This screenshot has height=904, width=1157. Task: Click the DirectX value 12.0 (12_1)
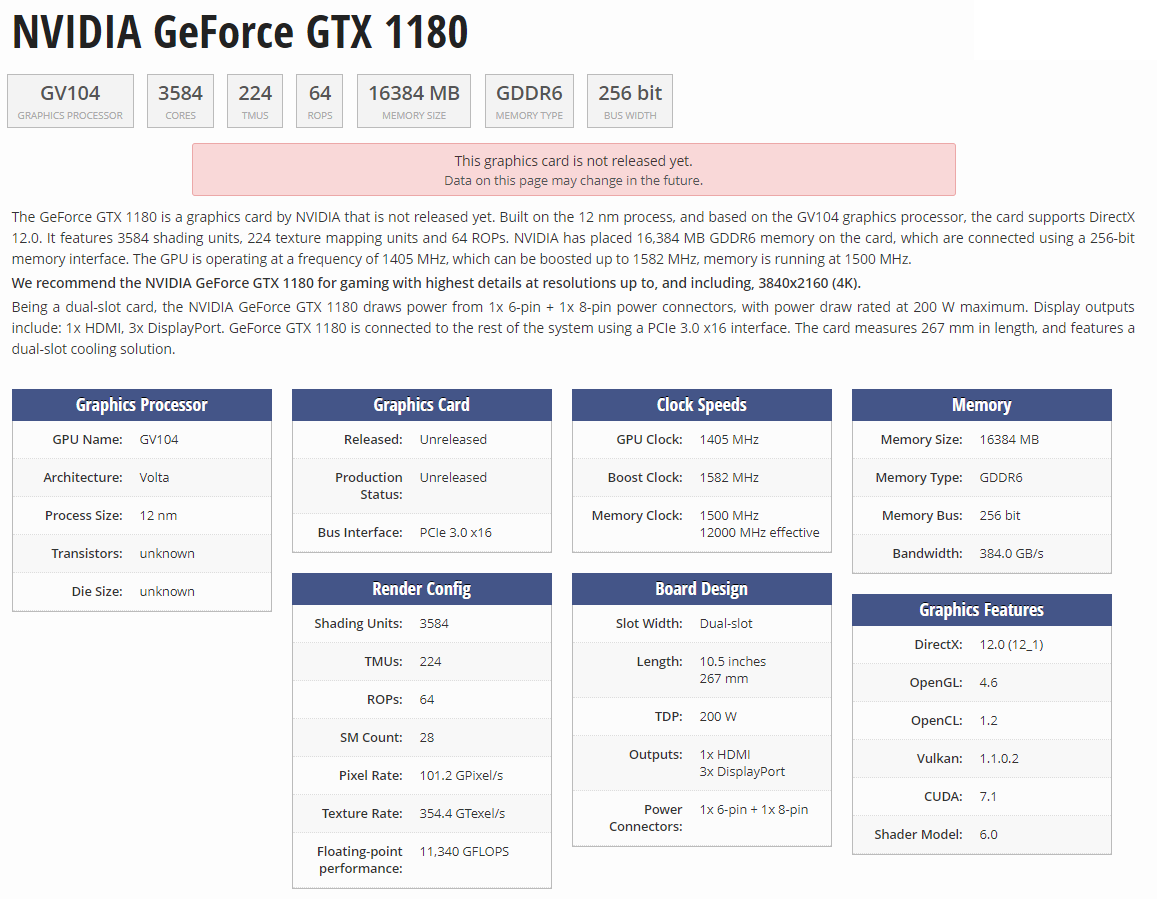[x=1011, y=645]
